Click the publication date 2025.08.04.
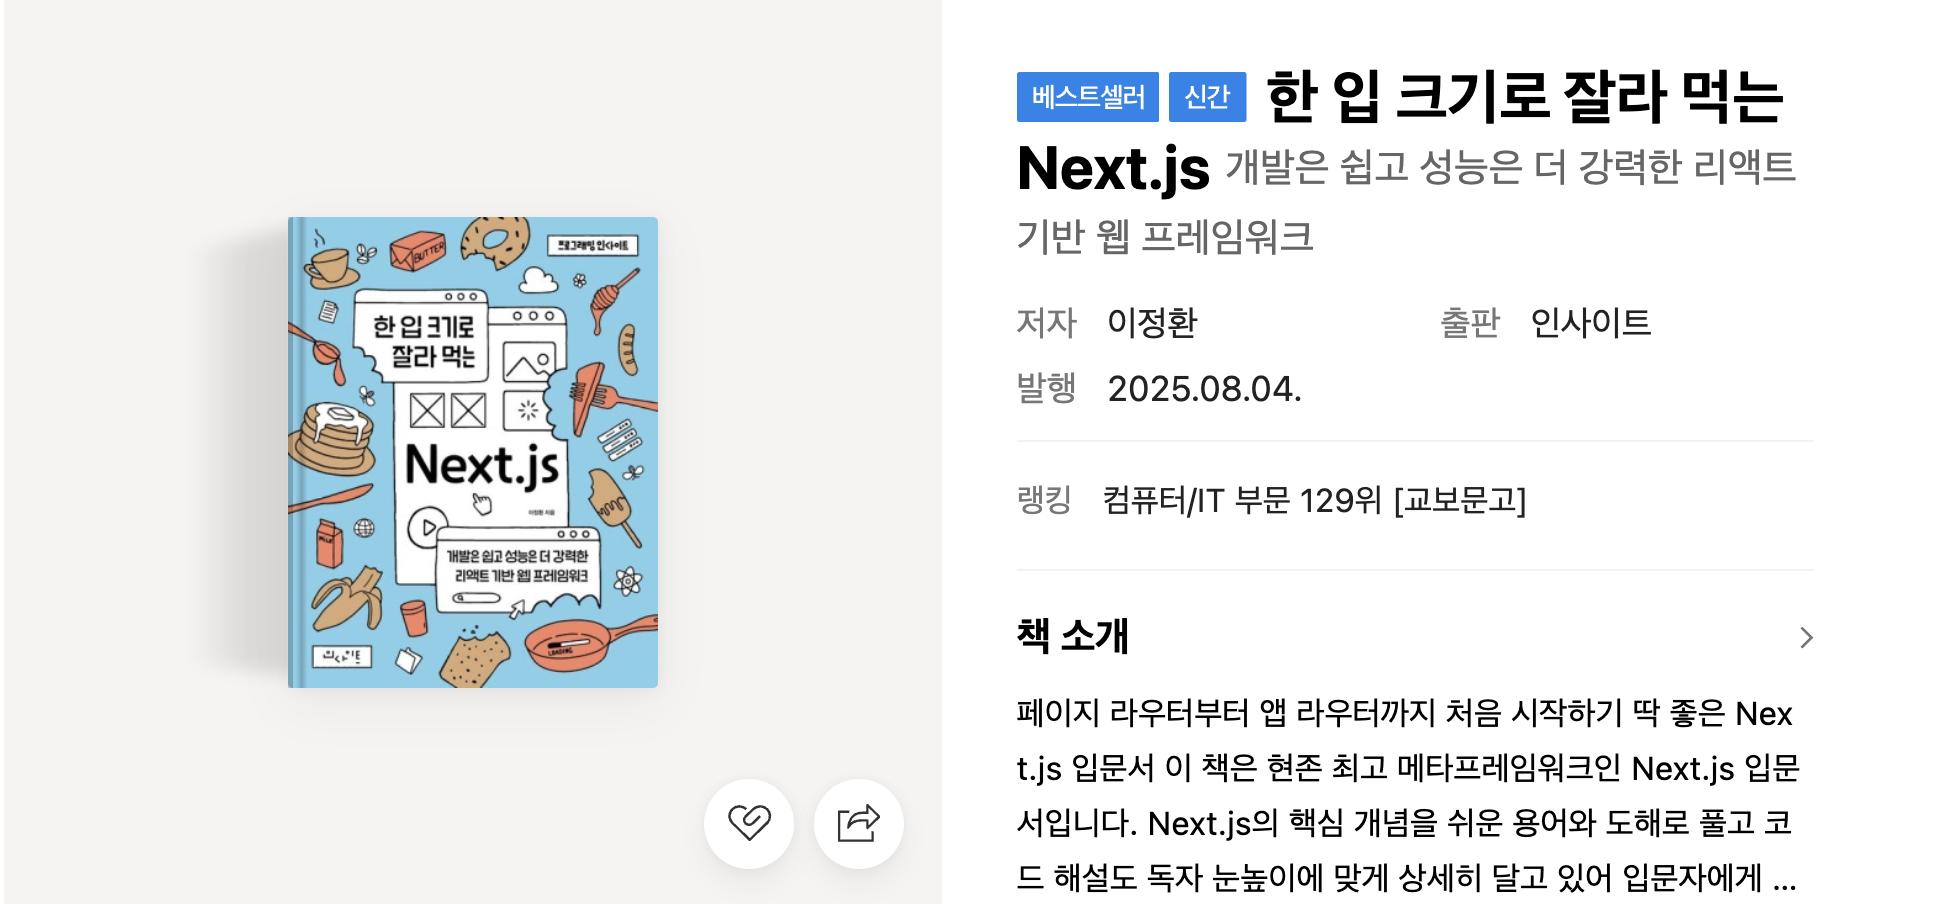Viewport: 1946px width, 904px height. [1204, 389]
